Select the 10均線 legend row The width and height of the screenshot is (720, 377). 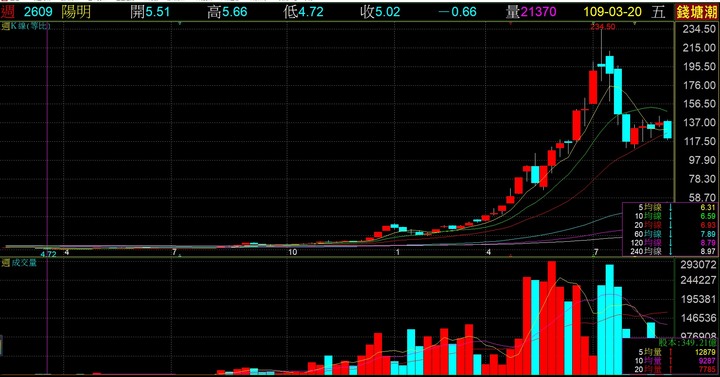(670, 216)
